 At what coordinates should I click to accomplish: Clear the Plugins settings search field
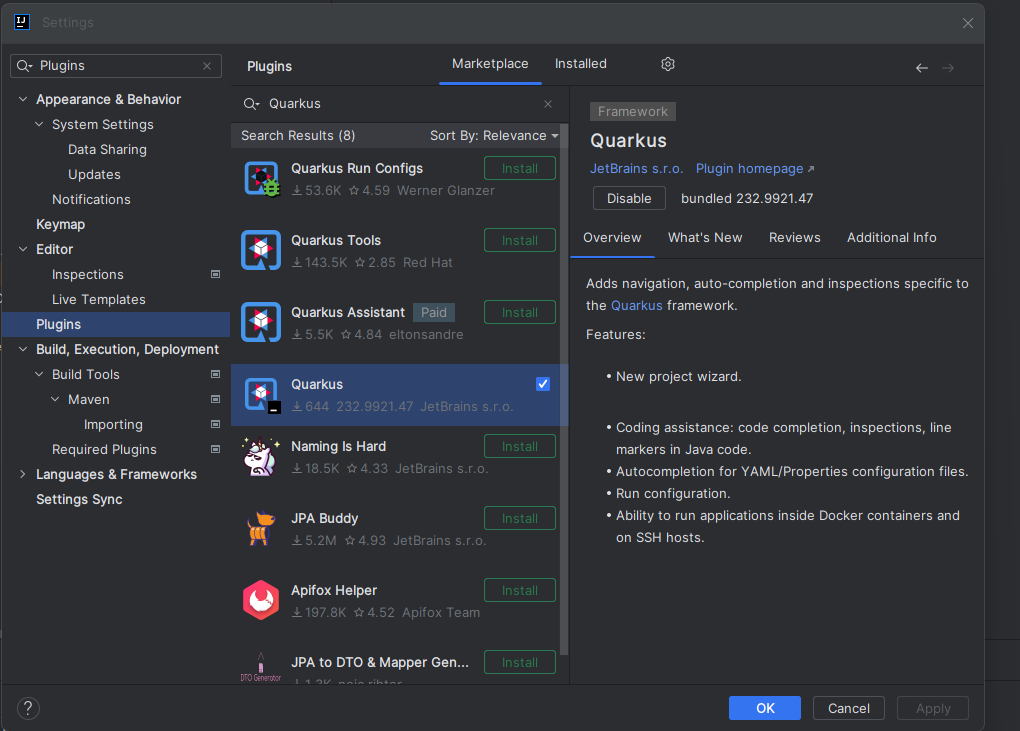(207, 66)
